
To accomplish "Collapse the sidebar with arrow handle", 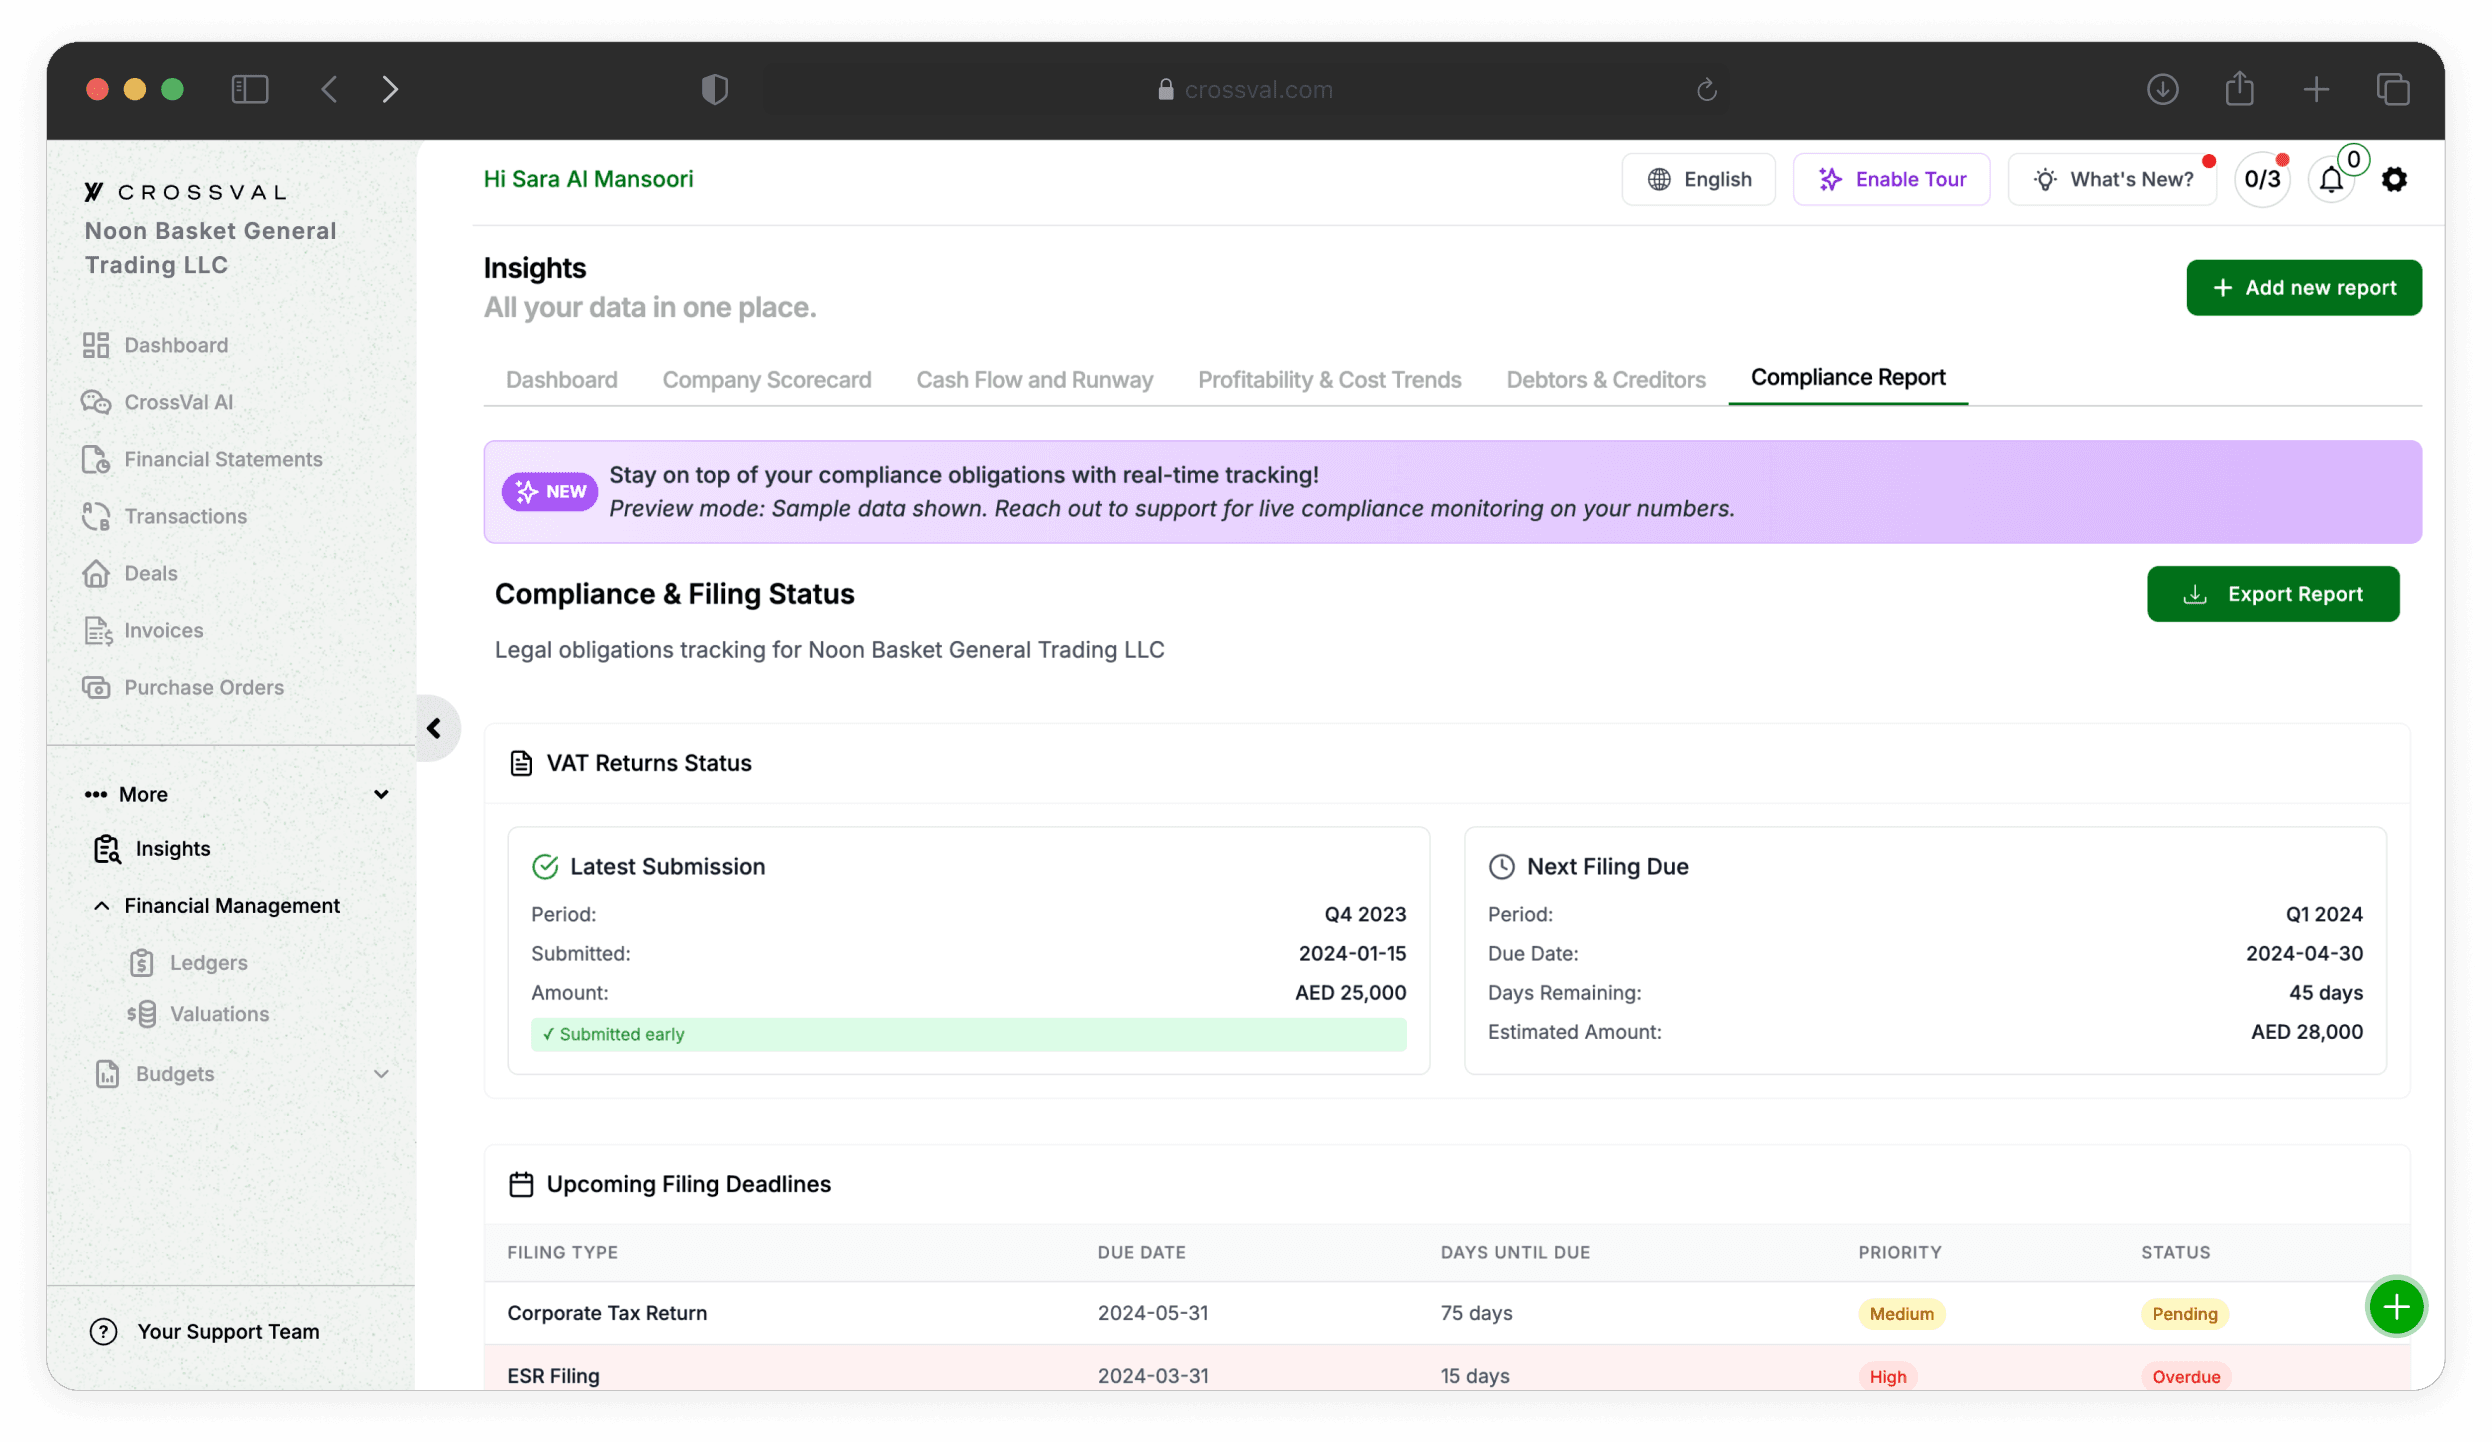I will point(434,728).
